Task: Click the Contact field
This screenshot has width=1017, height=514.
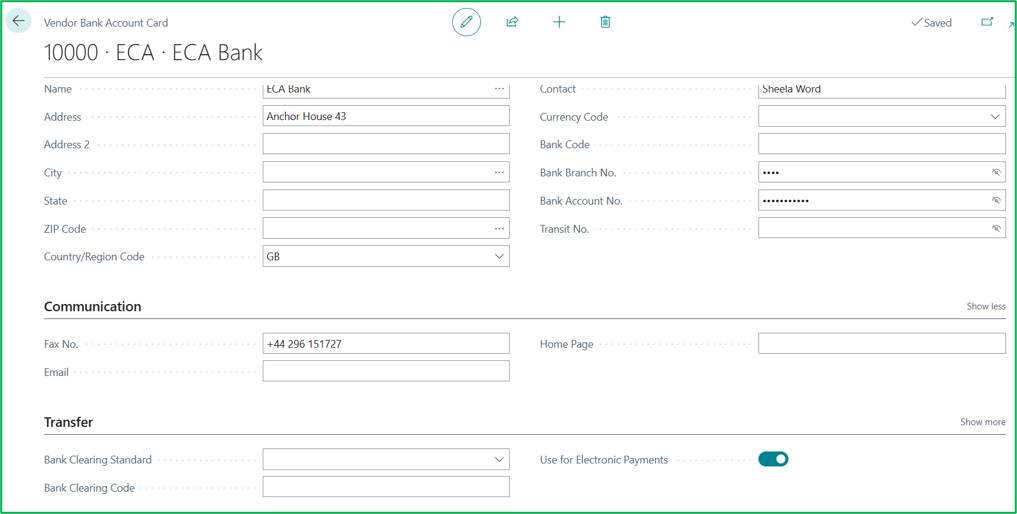Action: [x=881, y=90]
